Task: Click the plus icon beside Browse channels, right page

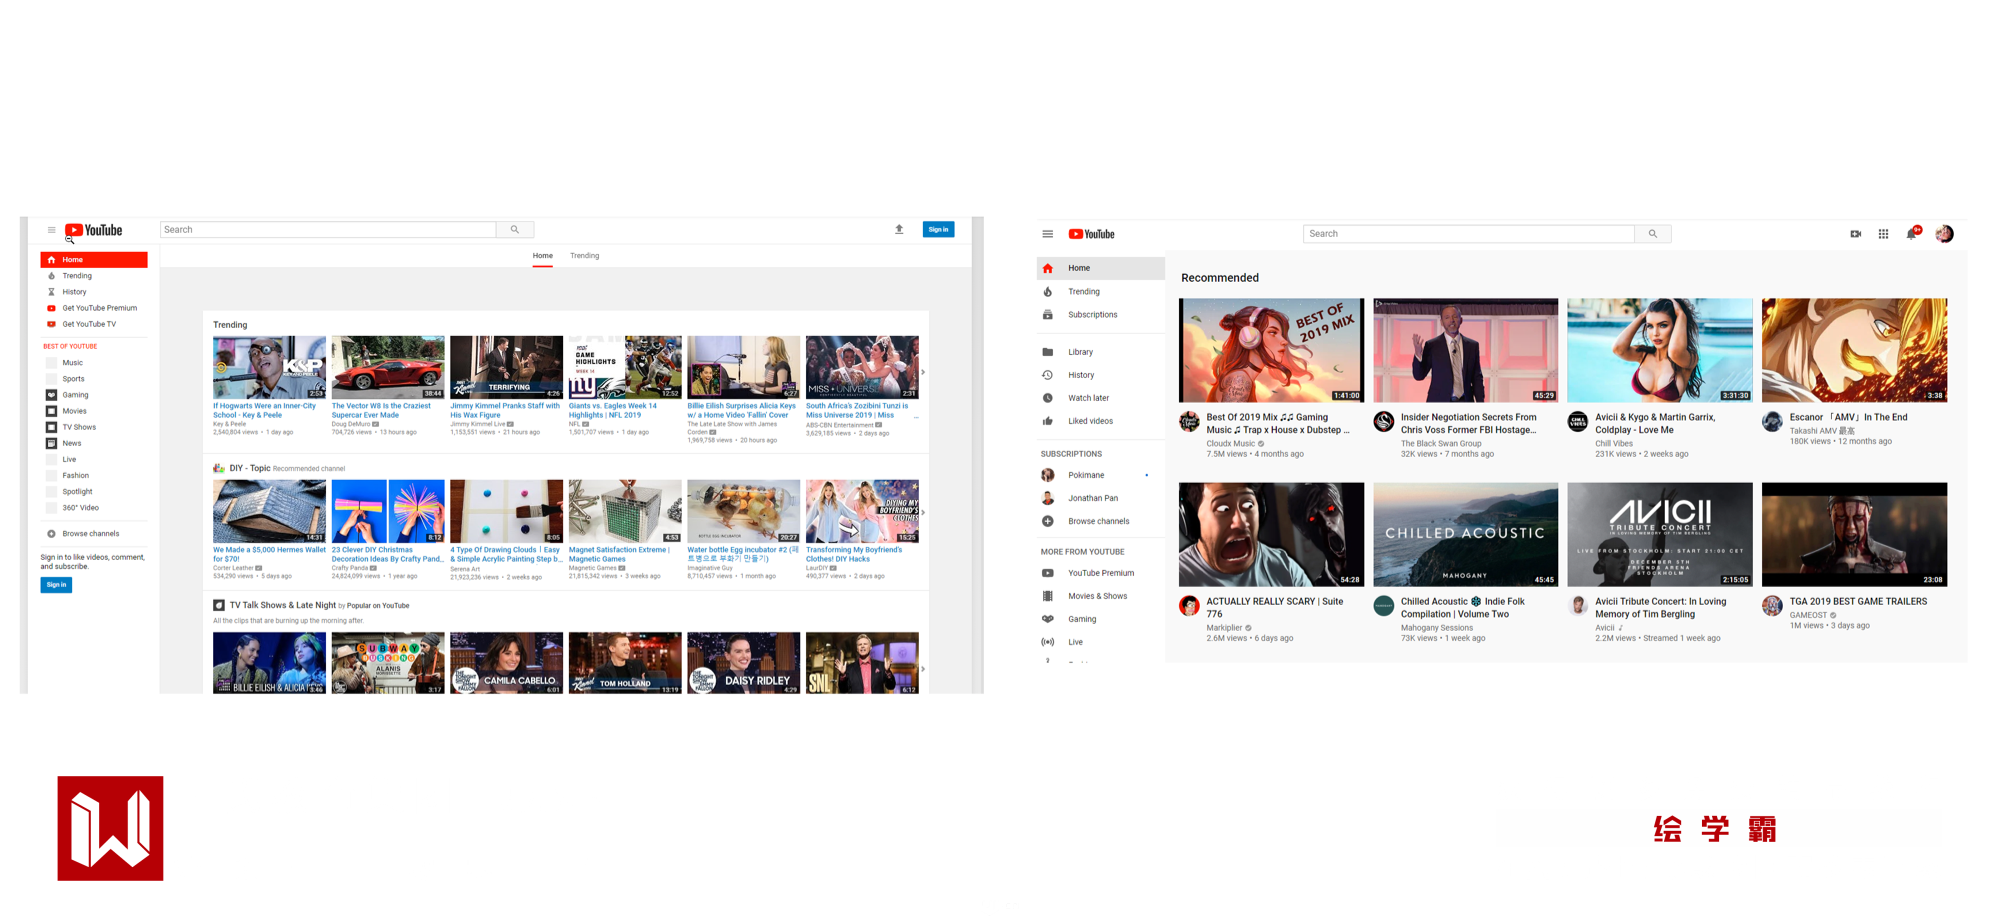Action: 1048,521
